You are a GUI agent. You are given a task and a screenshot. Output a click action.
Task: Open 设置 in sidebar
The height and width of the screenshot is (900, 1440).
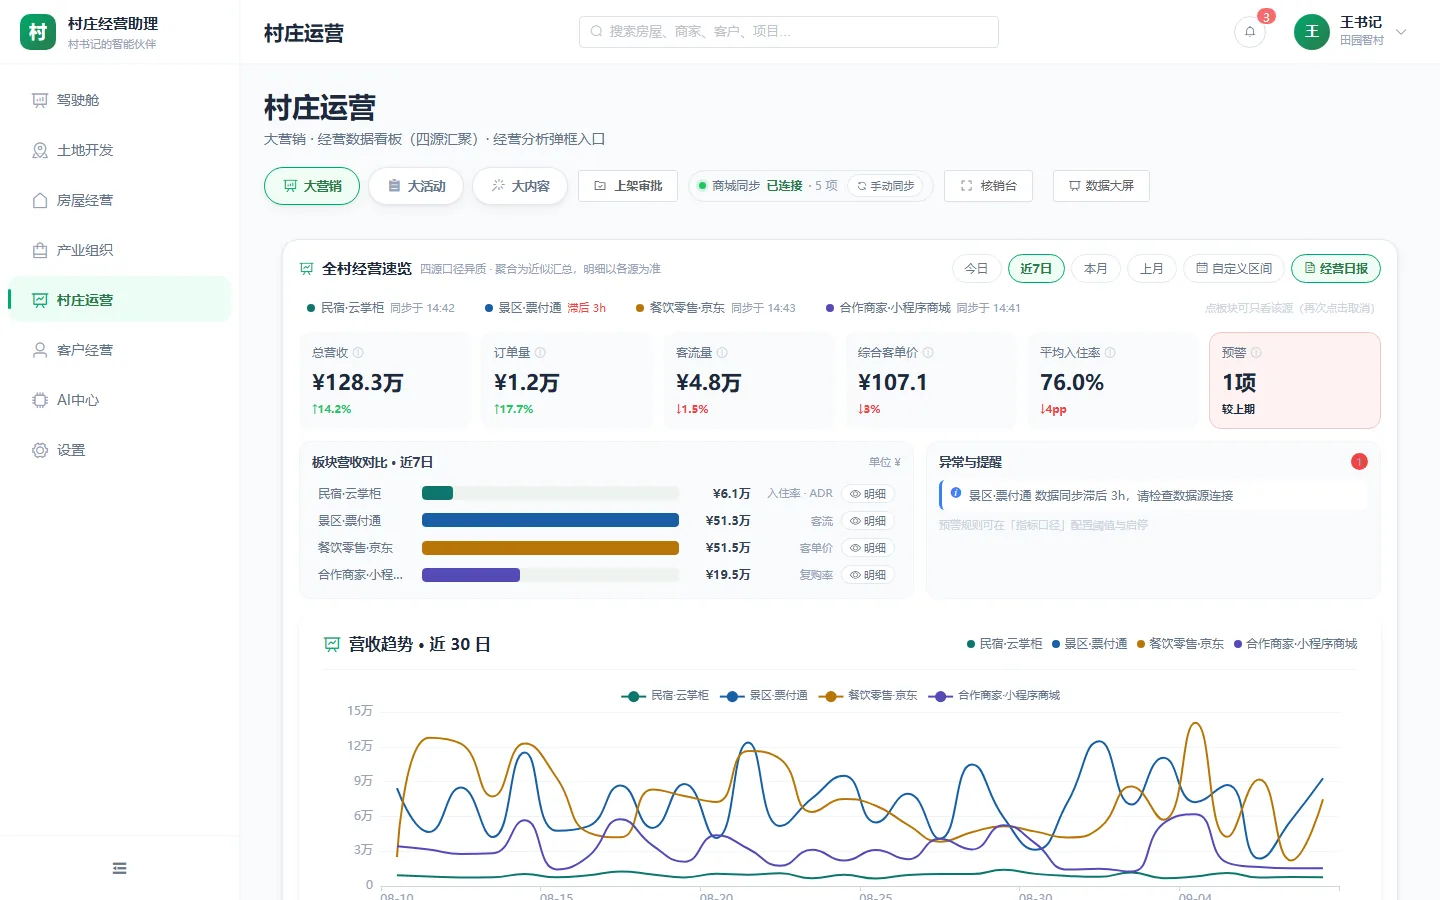click(x=119, y=450)
